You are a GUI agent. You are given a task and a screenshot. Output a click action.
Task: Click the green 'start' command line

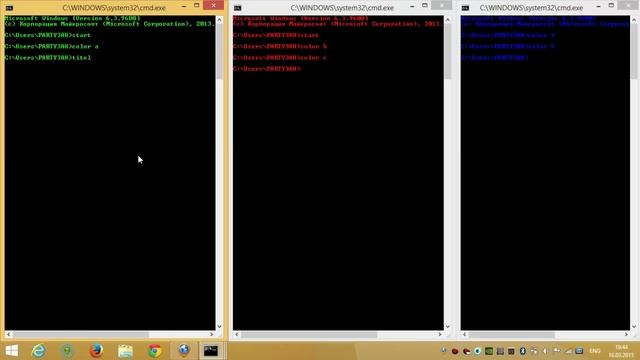pos(48,35)
